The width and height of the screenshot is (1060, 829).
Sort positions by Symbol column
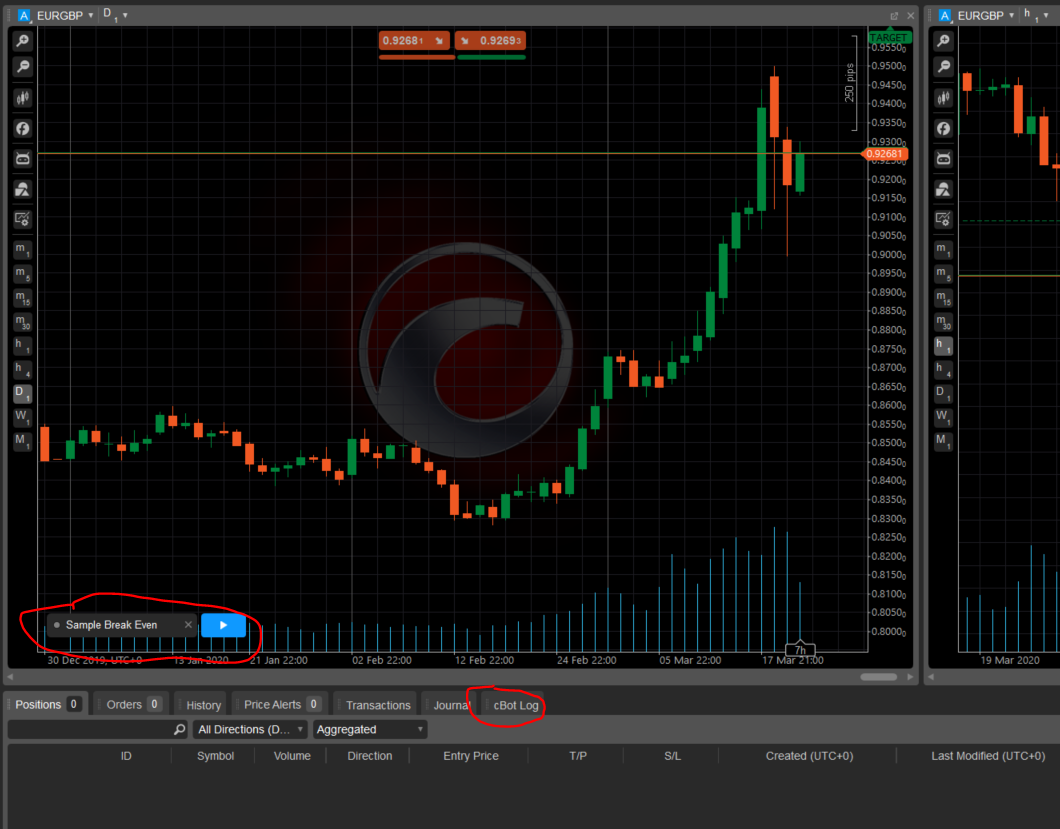coord(216,756)
